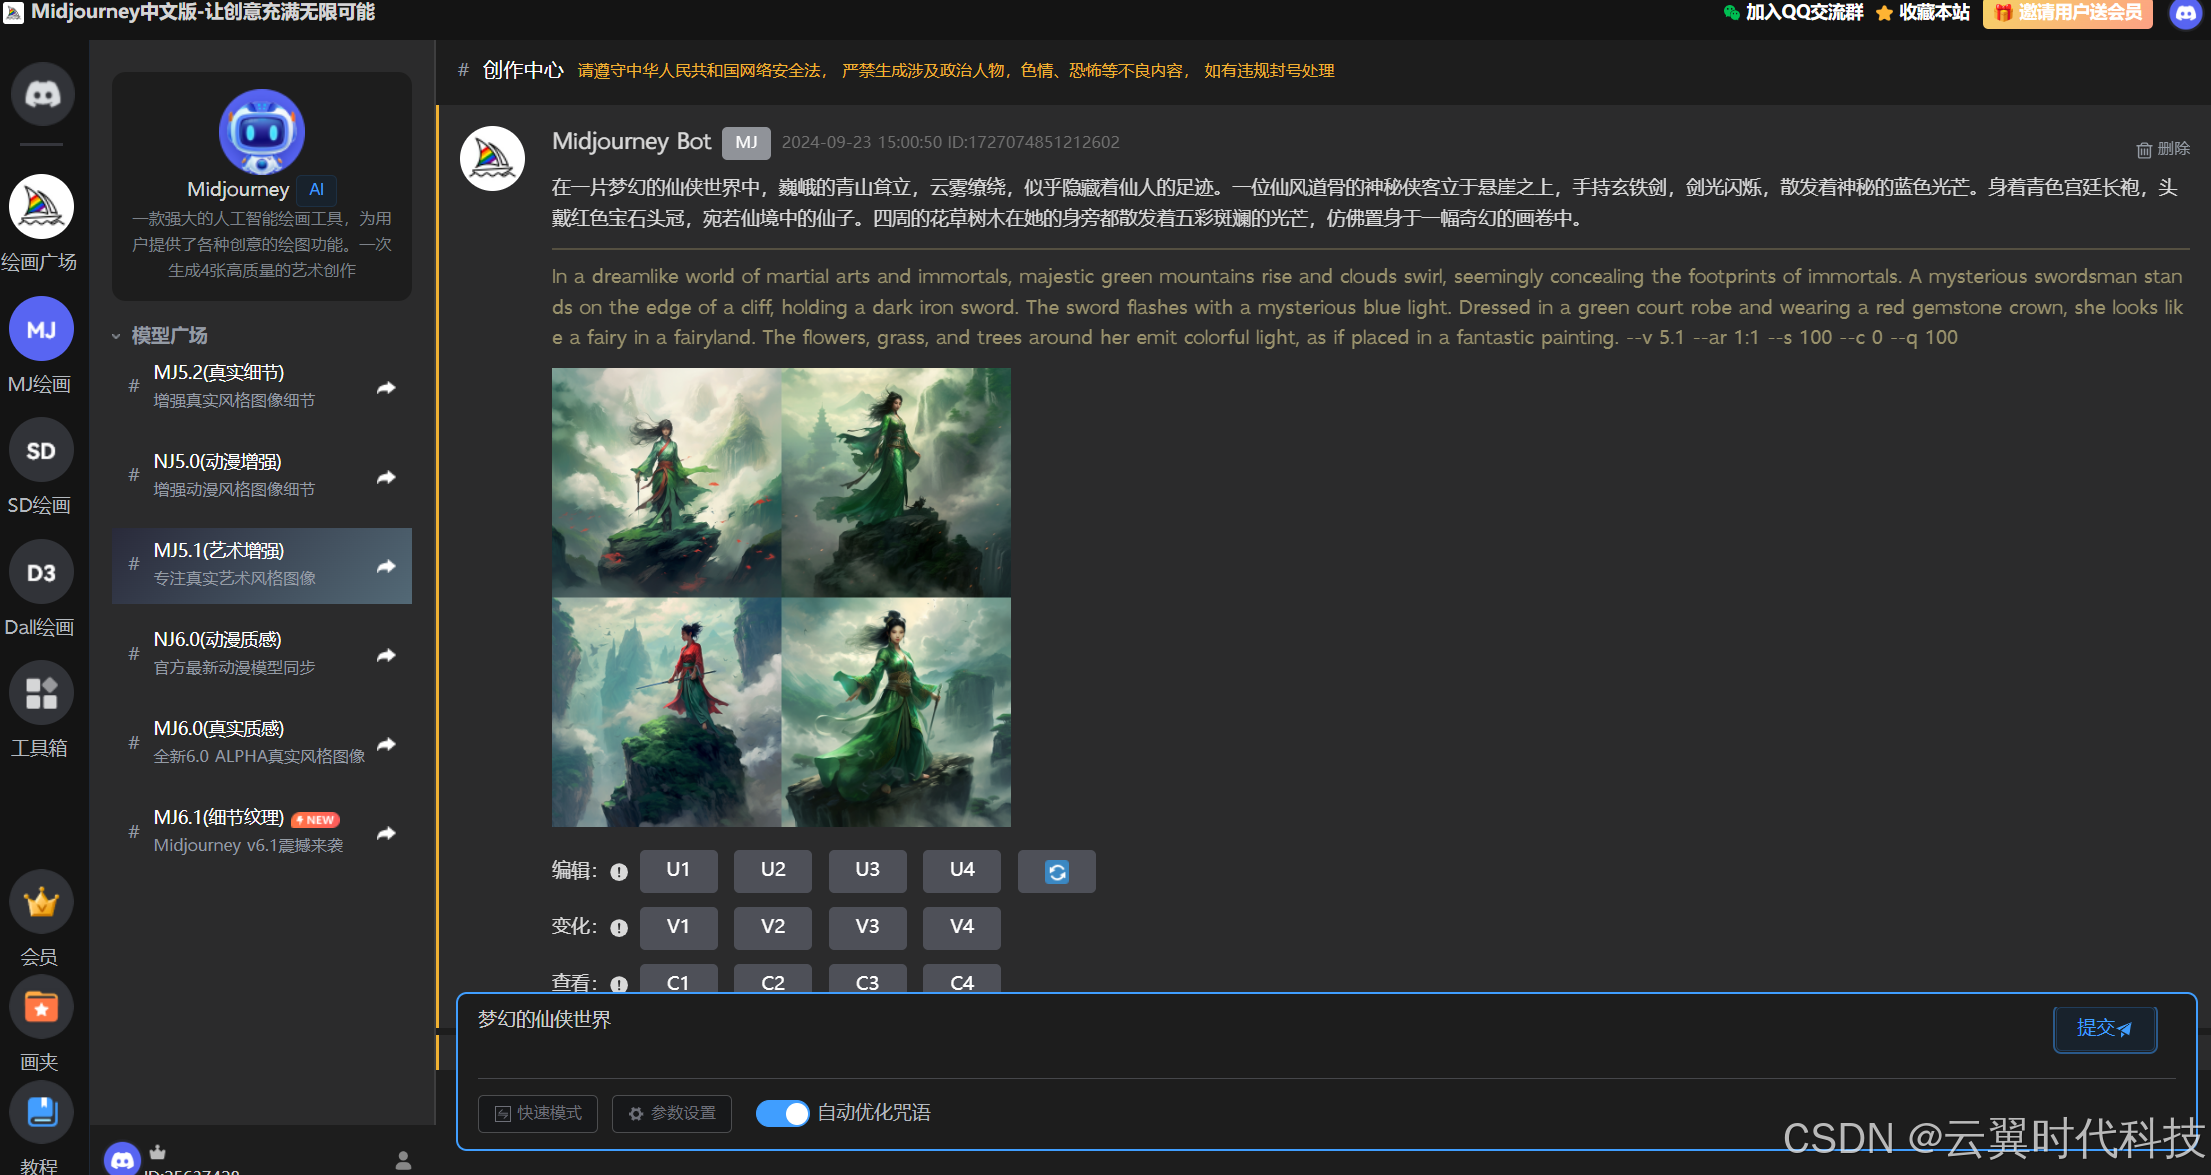Click the MJ badge next to Midjourney Bot

746,143
